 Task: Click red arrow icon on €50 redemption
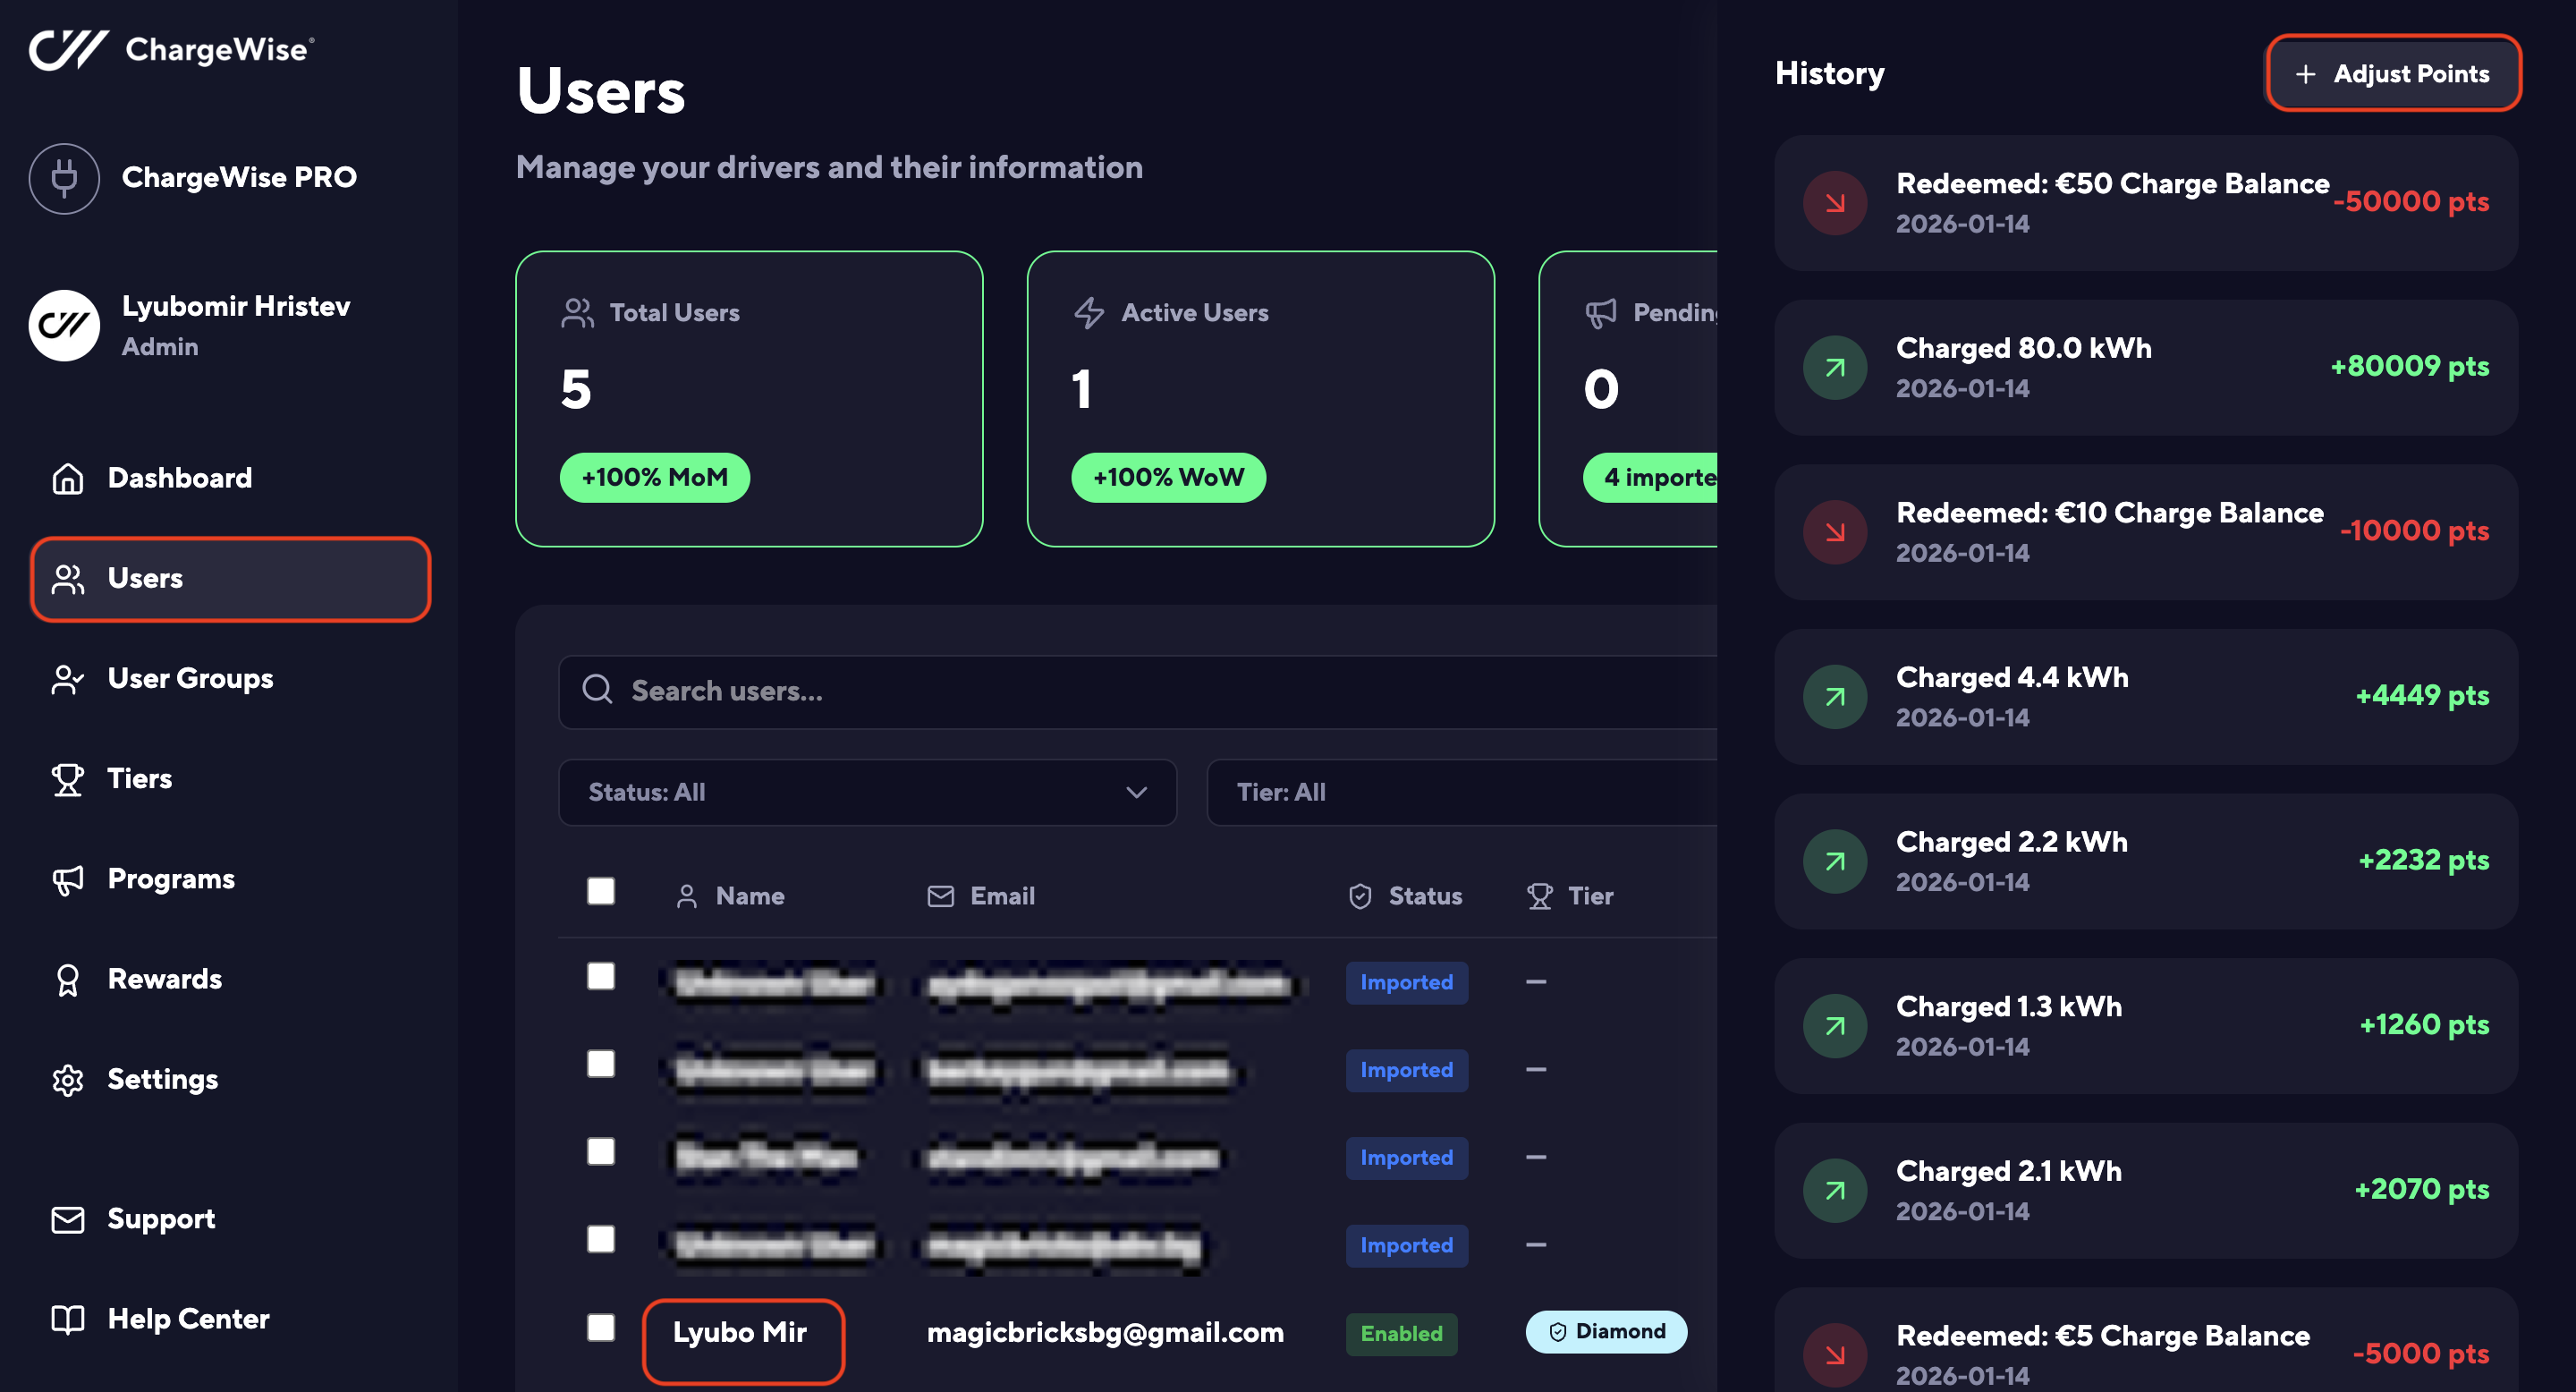[x=1834, y=203]
